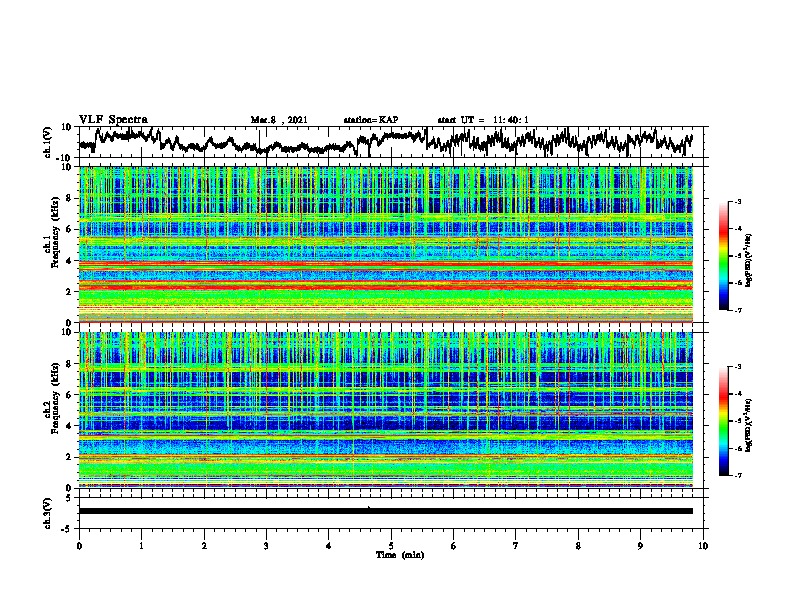Click time axis tick label '0'
792x612 pixels.
click(79, 546)
